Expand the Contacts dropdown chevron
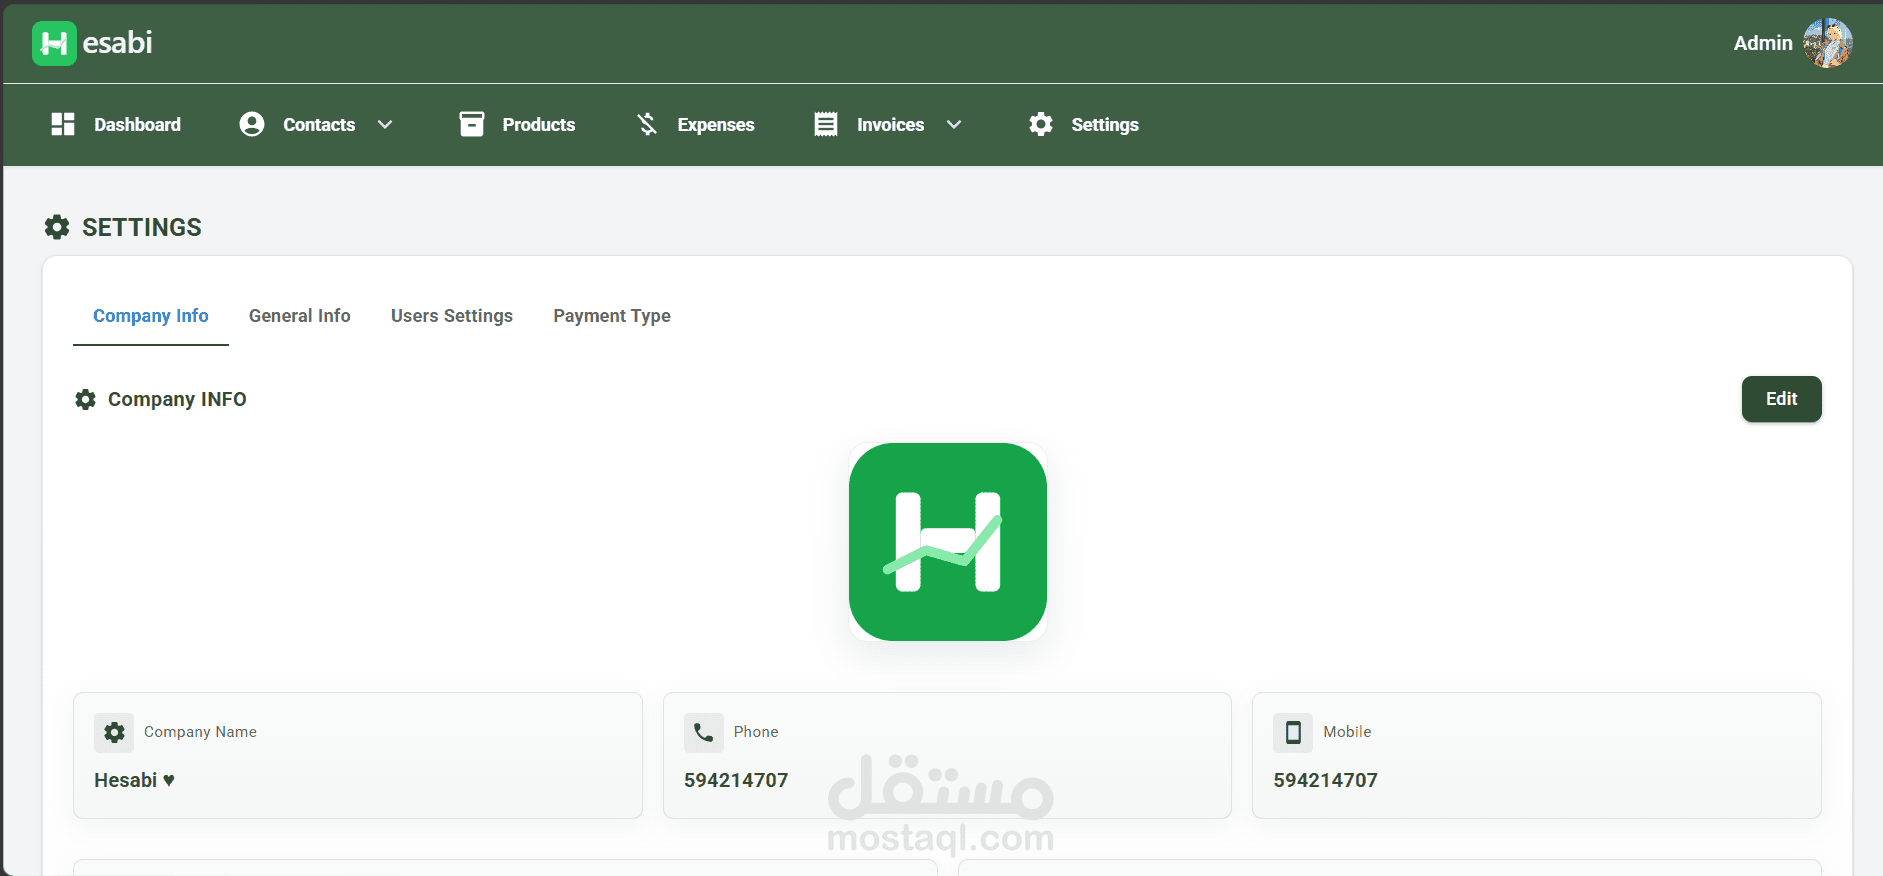 (x=385, y=124)
